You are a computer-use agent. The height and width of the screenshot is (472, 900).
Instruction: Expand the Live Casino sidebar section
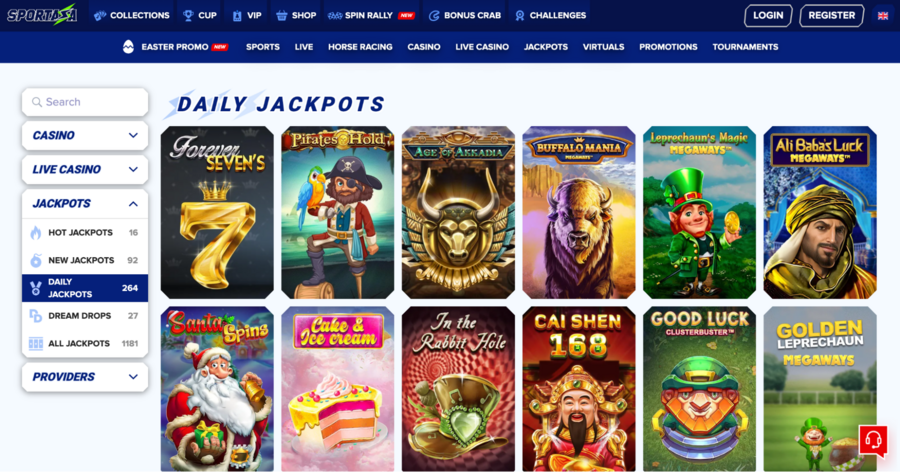click(85, 169)
